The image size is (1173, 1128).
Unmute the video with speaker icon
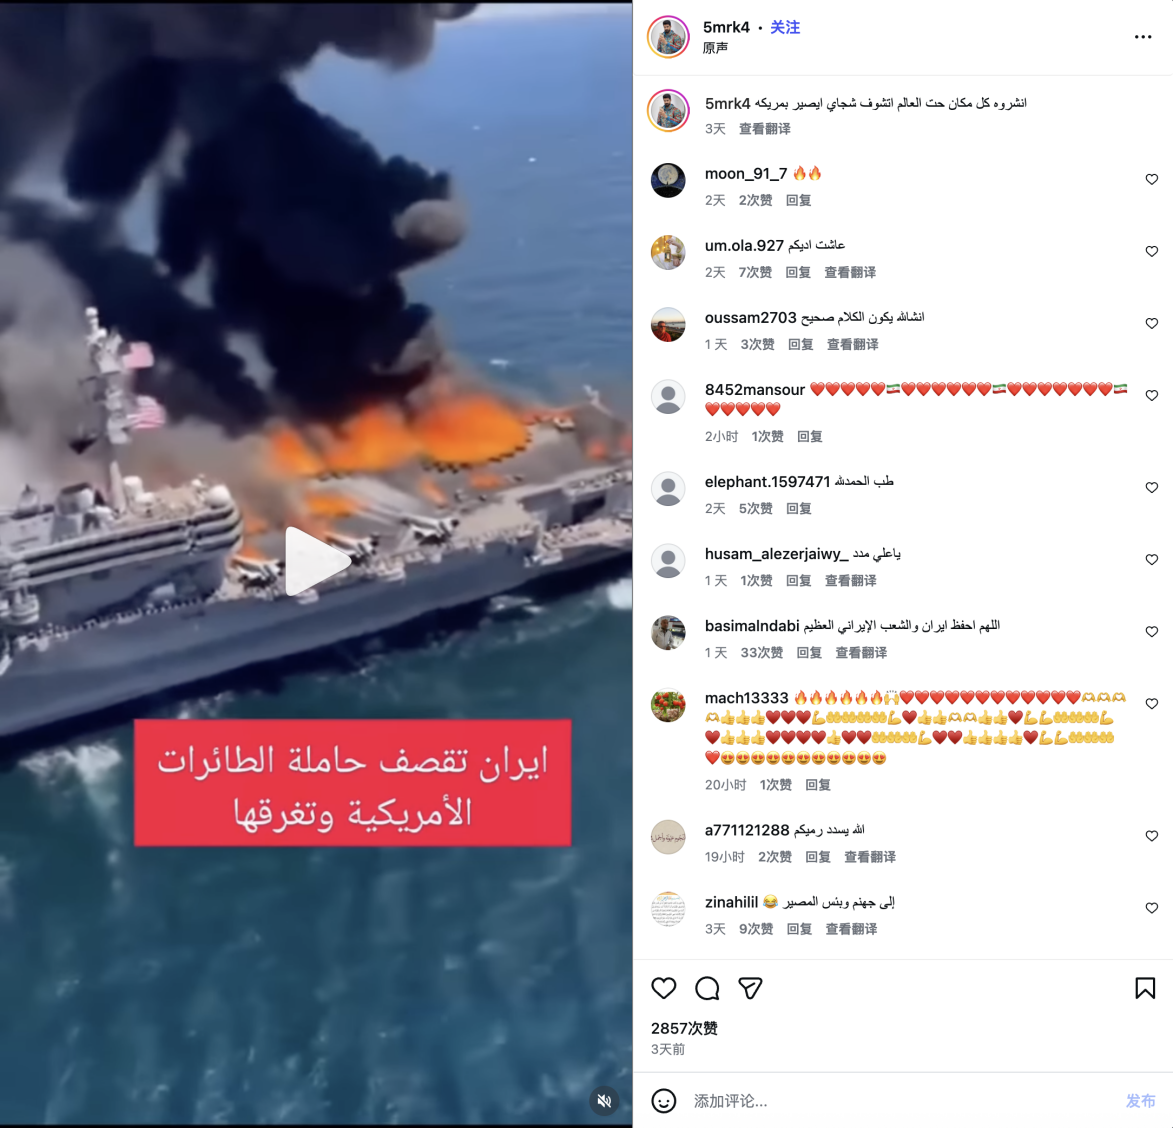click(x=604, y=1100)
